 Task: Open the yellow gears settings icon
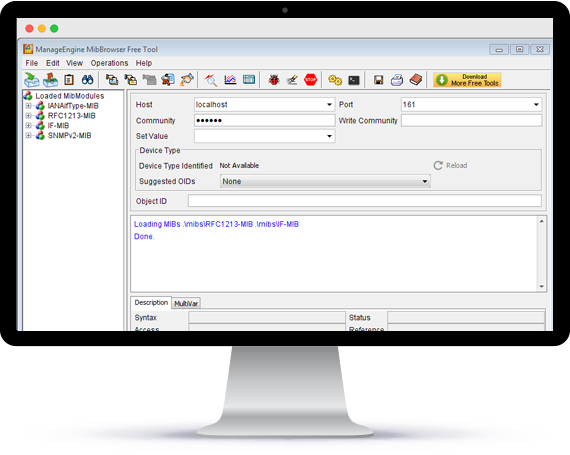point(335,80)
